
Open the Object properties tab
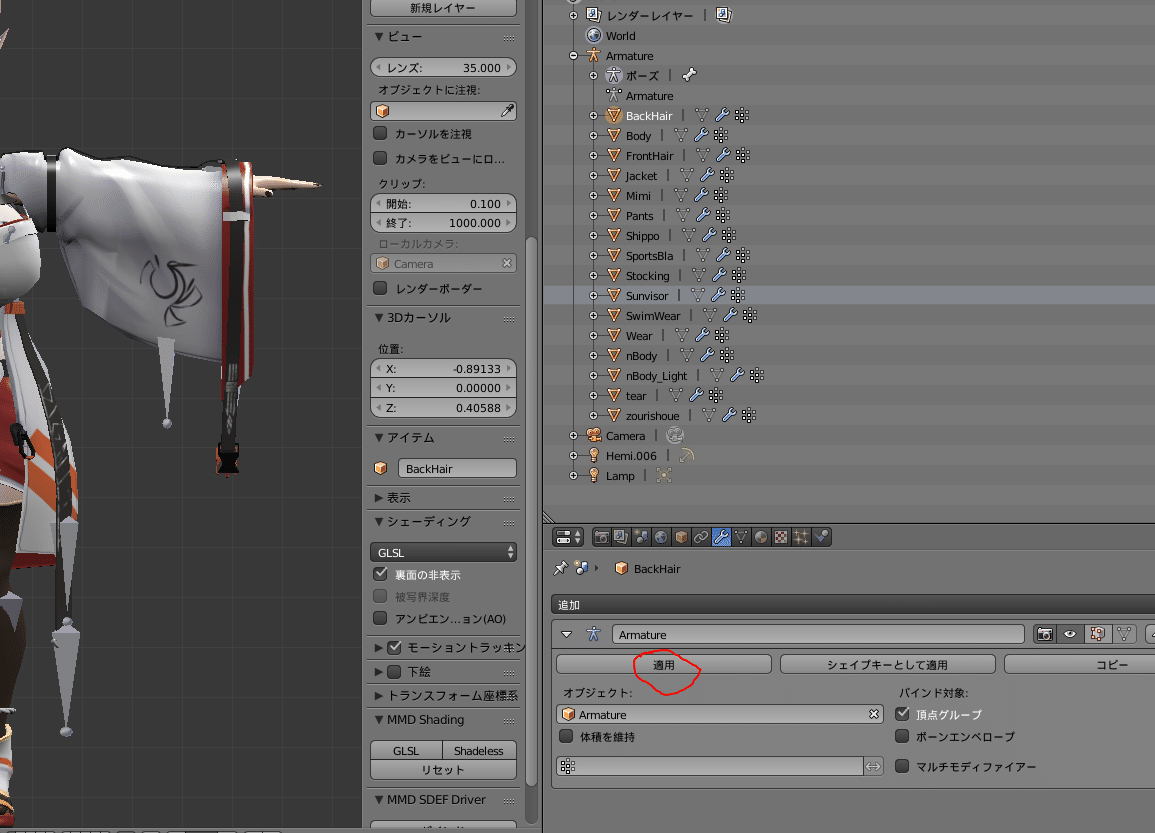(x=681, y=537)
